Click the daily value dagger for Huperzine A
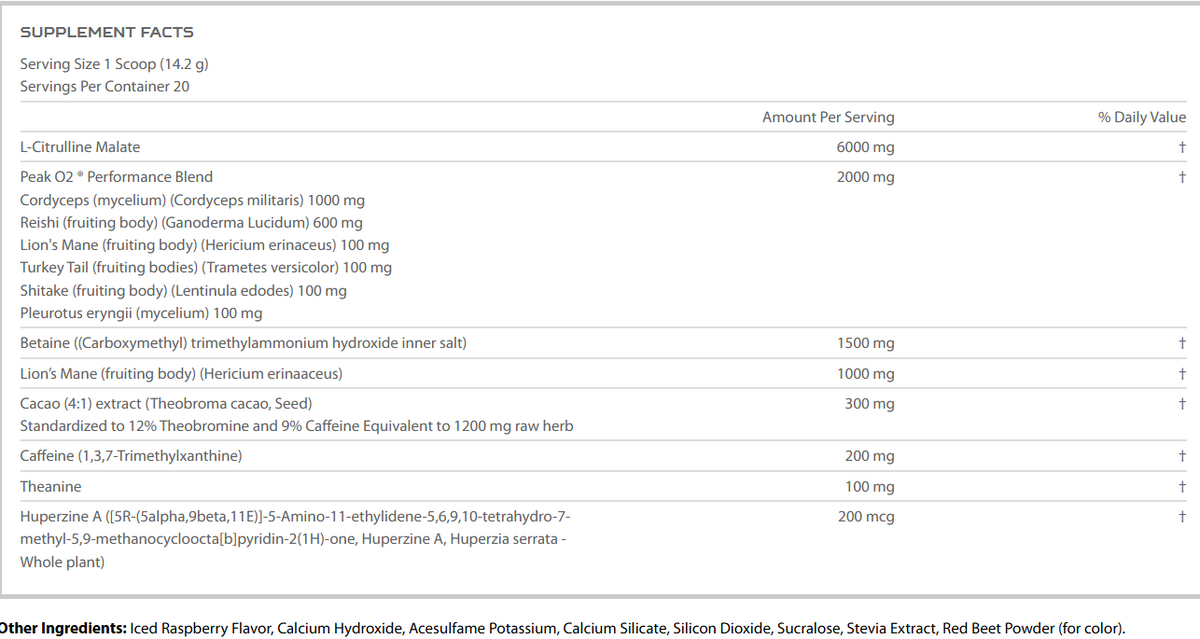The height and width of the screenshot is (639, 1200). (x=1182, y=517)
